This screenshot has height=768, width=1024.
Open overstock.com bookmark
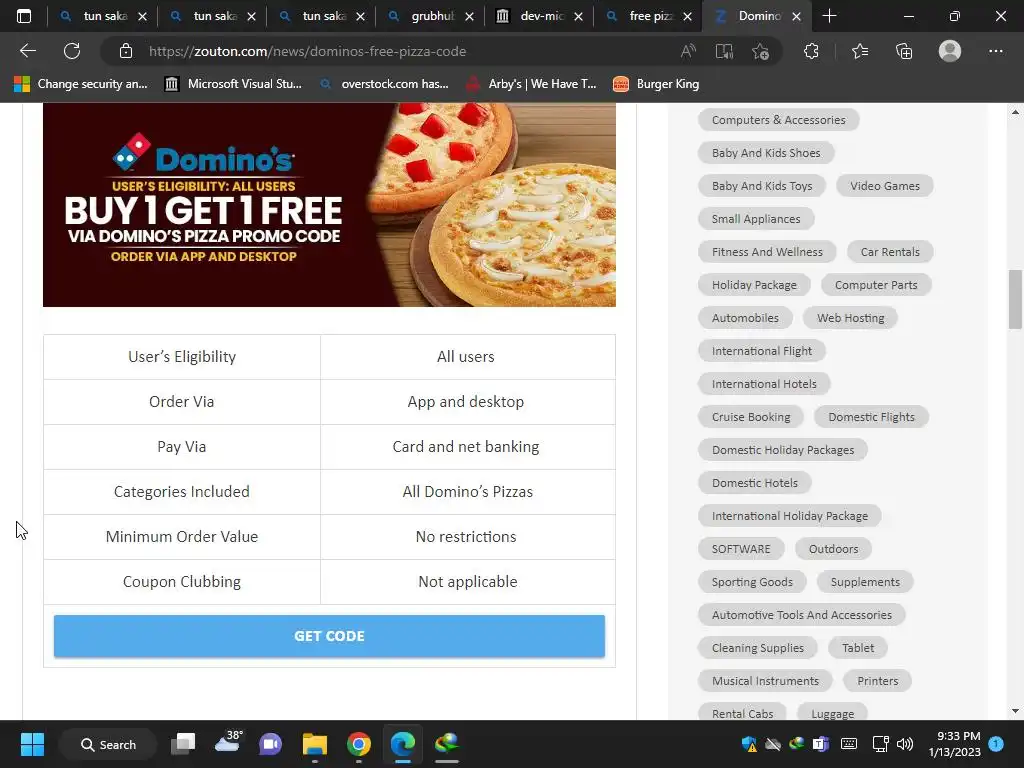[384, 84]
